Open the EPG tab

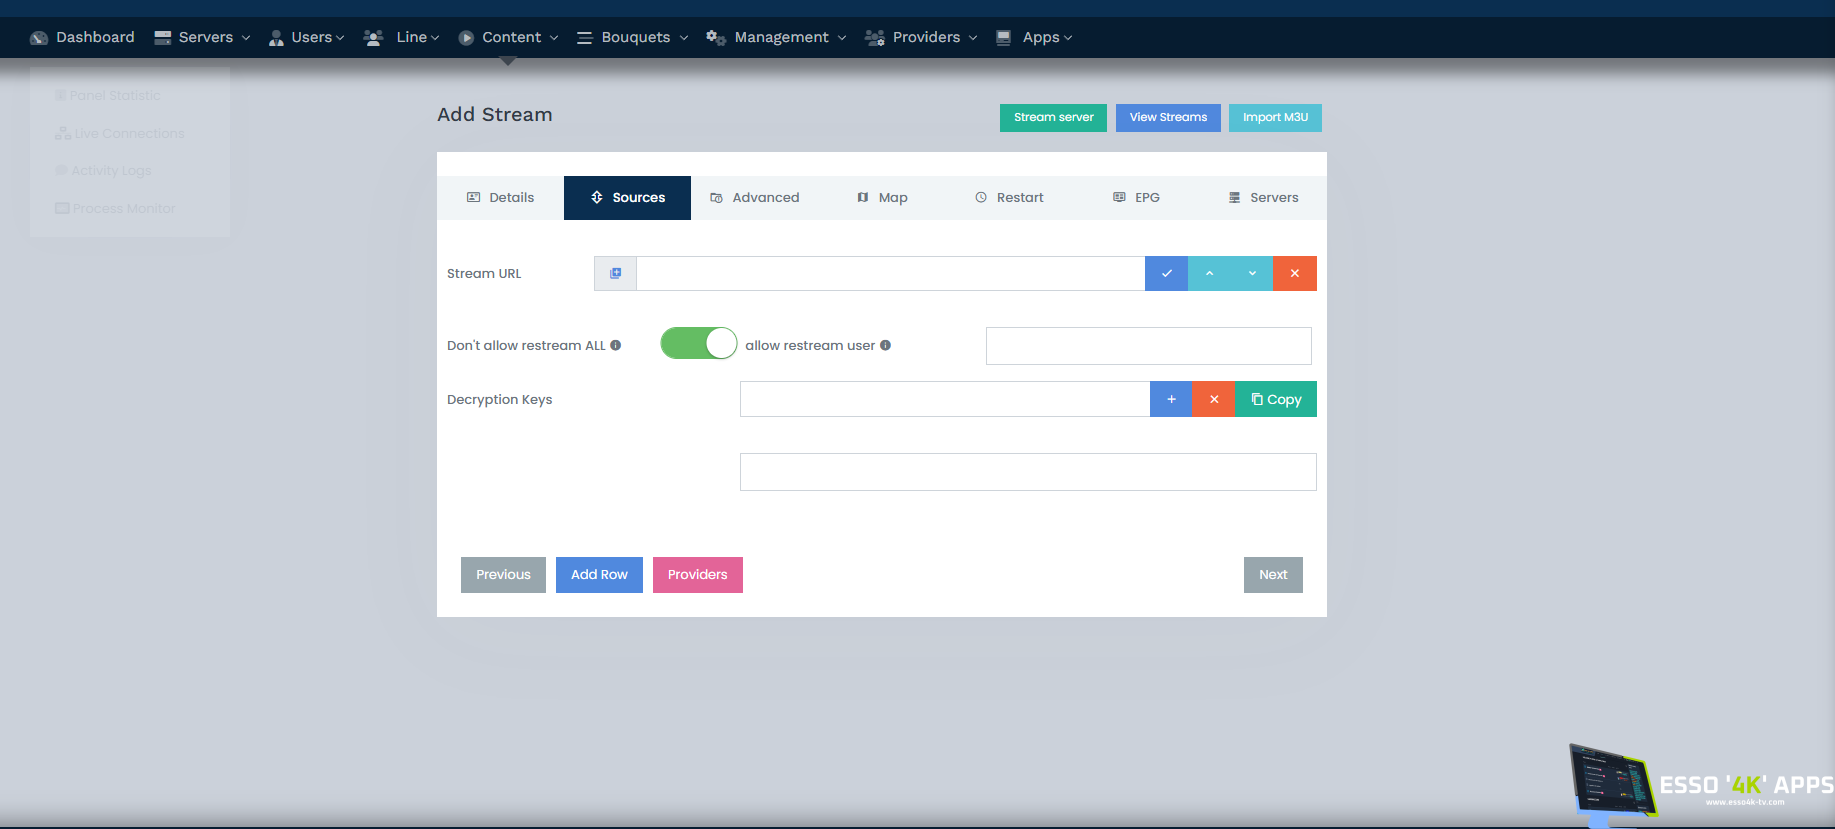pyautogui.click(x=1136, y=198)
